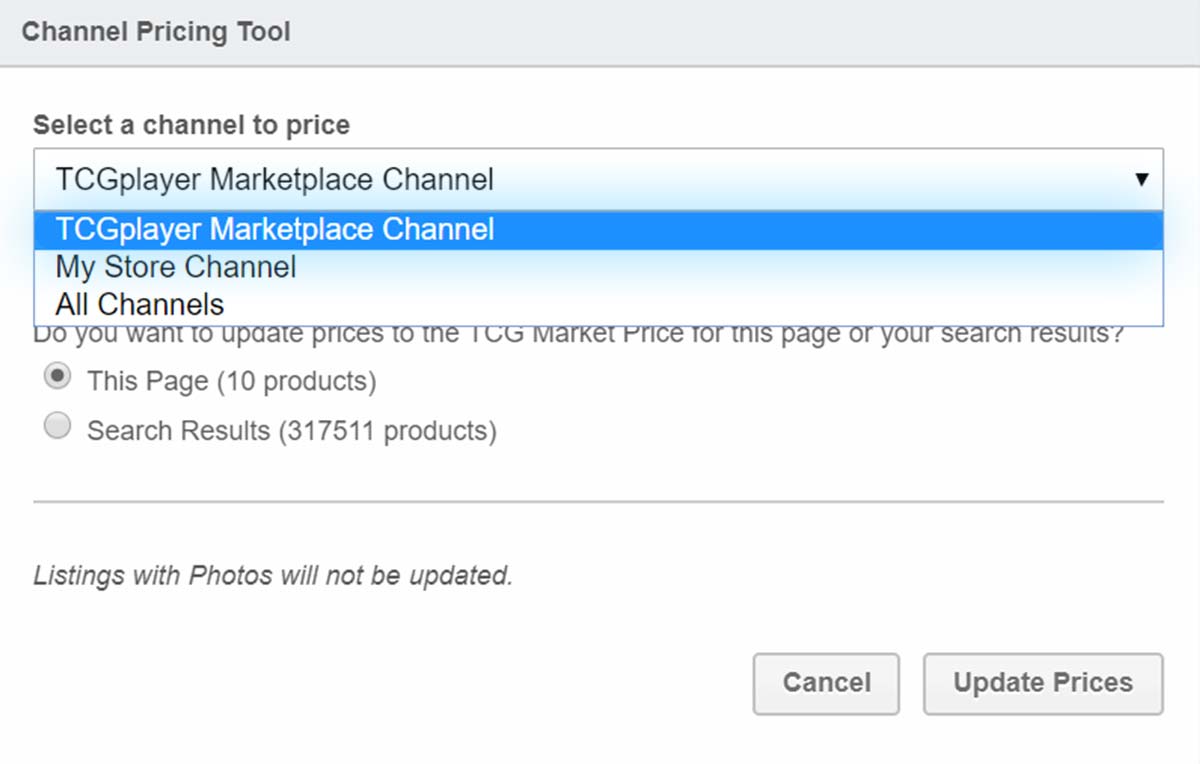The width and height of the screenshot is (1200, 764).
Task: Enable pricing for This Page (10 products)
Action: point(57,376)
